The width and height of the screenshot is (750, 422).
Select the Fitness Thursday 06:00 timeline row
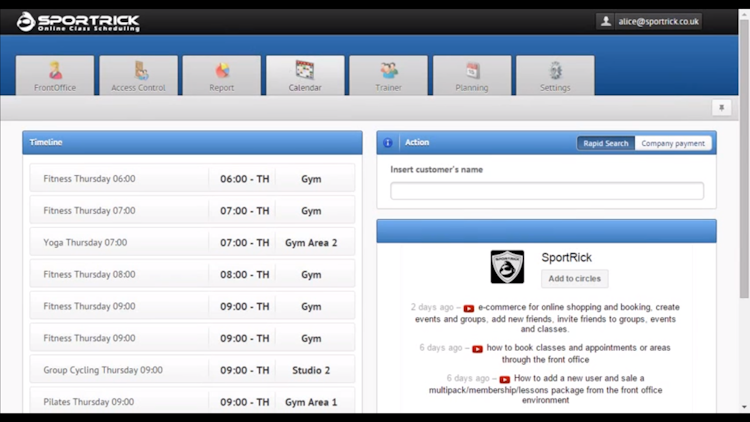(192, 178)
